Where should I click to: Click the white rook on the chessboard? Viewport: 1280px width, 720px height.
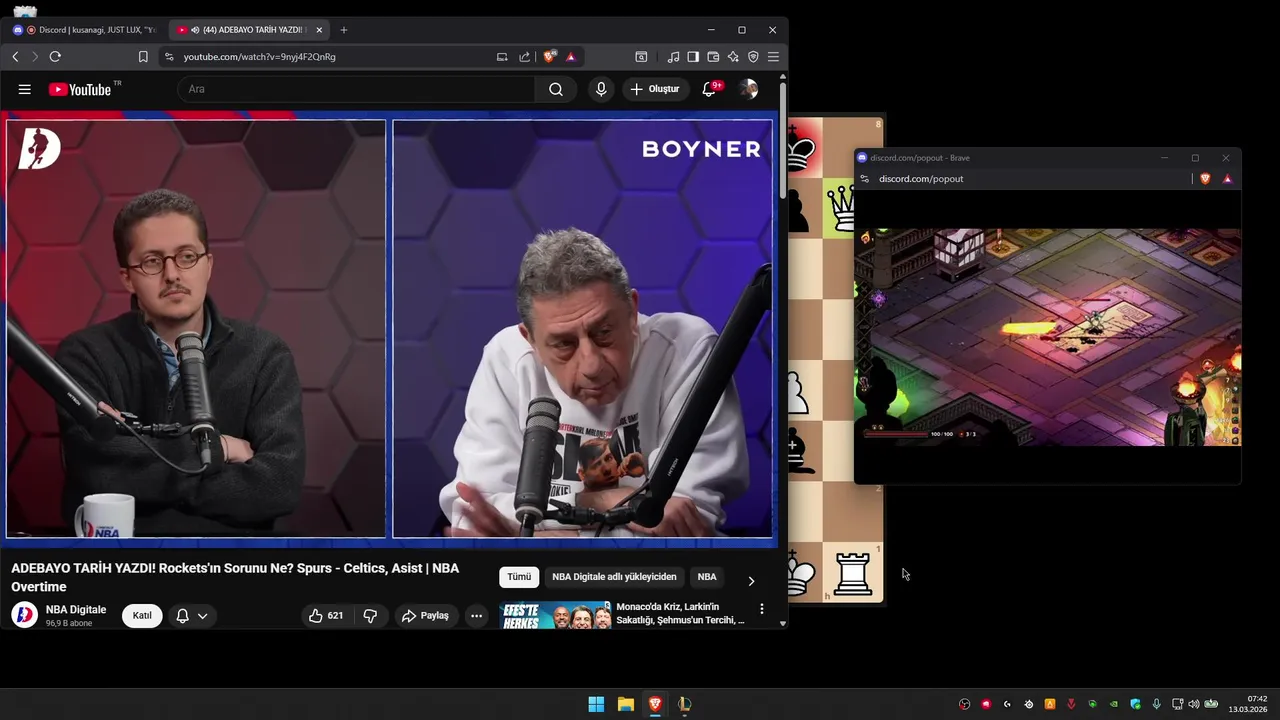pos(853,574)
